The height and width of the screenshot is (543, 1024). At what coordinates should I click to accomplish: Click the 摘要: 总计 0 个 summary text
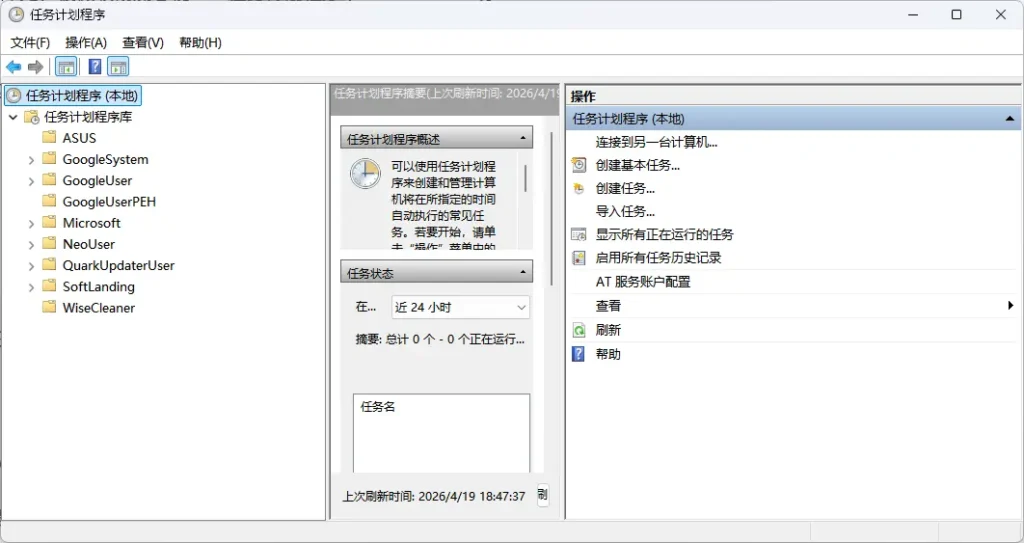click(x=440, y=339)
